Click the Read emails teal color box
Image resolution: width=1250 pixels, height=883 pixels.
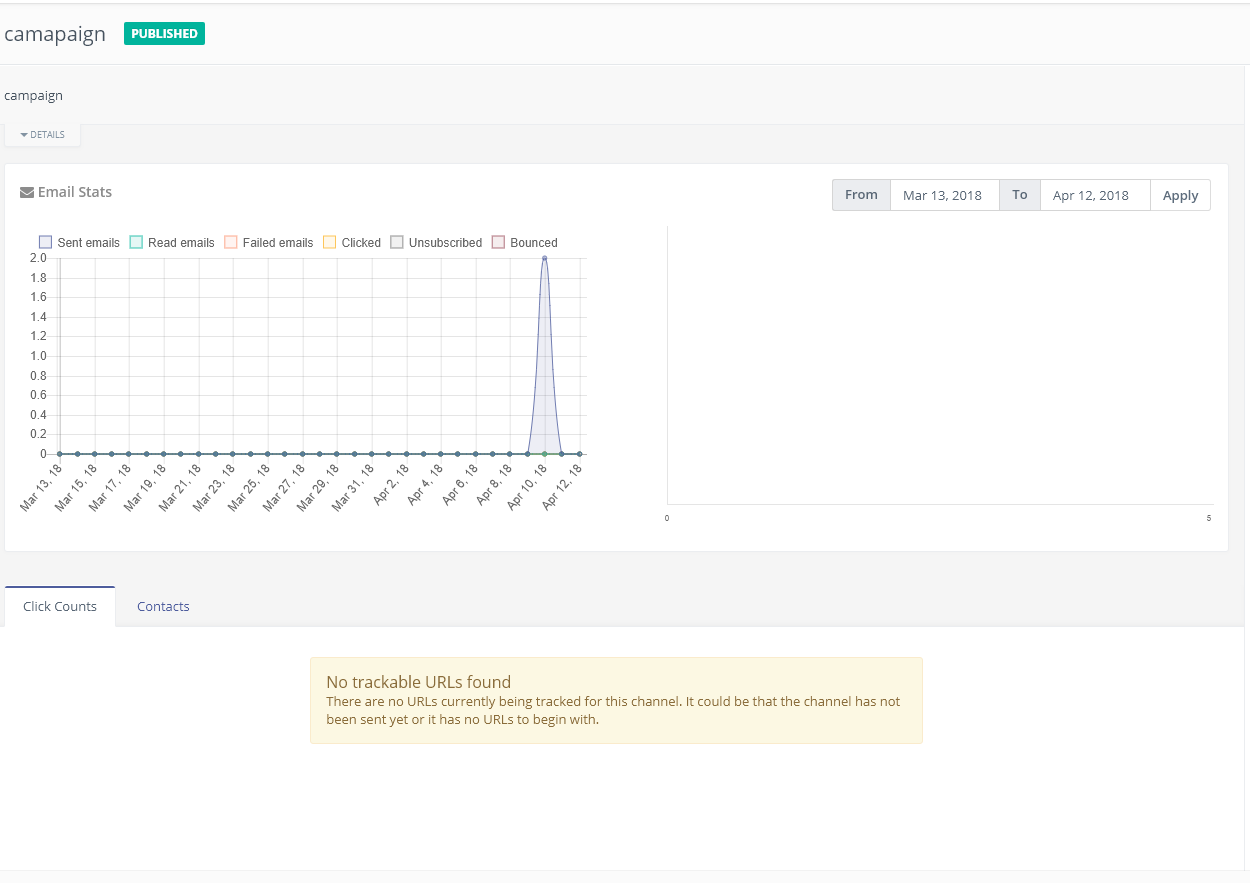pos(136,242)
